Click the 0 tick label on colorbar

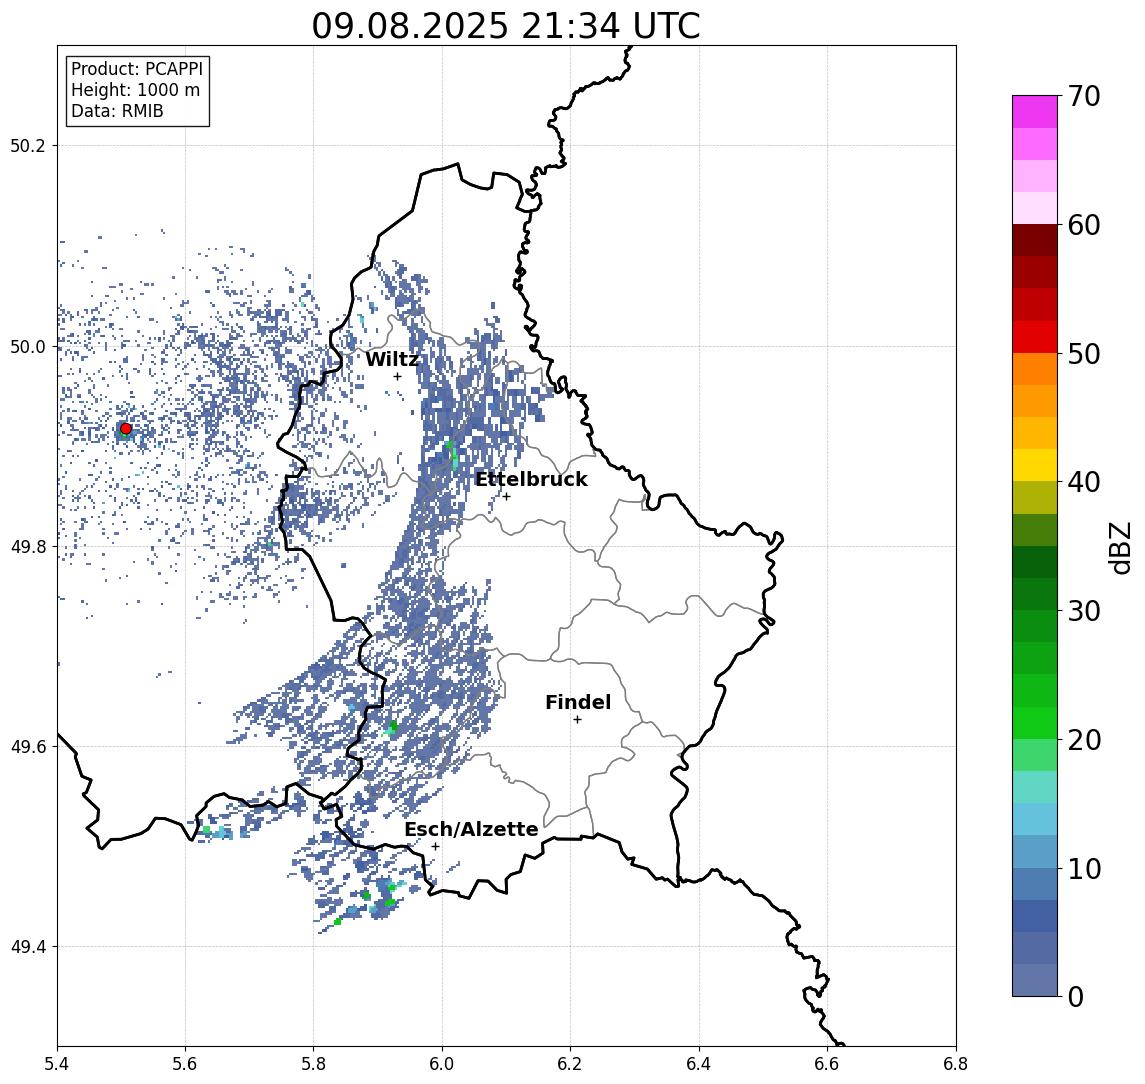(x=1076, y=996)
